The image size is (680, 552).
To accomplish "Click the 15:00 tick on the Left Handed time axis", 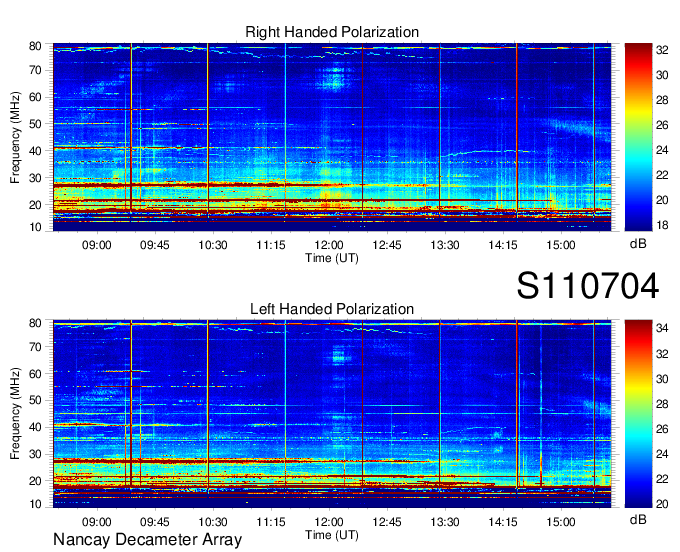I will 561,522.
